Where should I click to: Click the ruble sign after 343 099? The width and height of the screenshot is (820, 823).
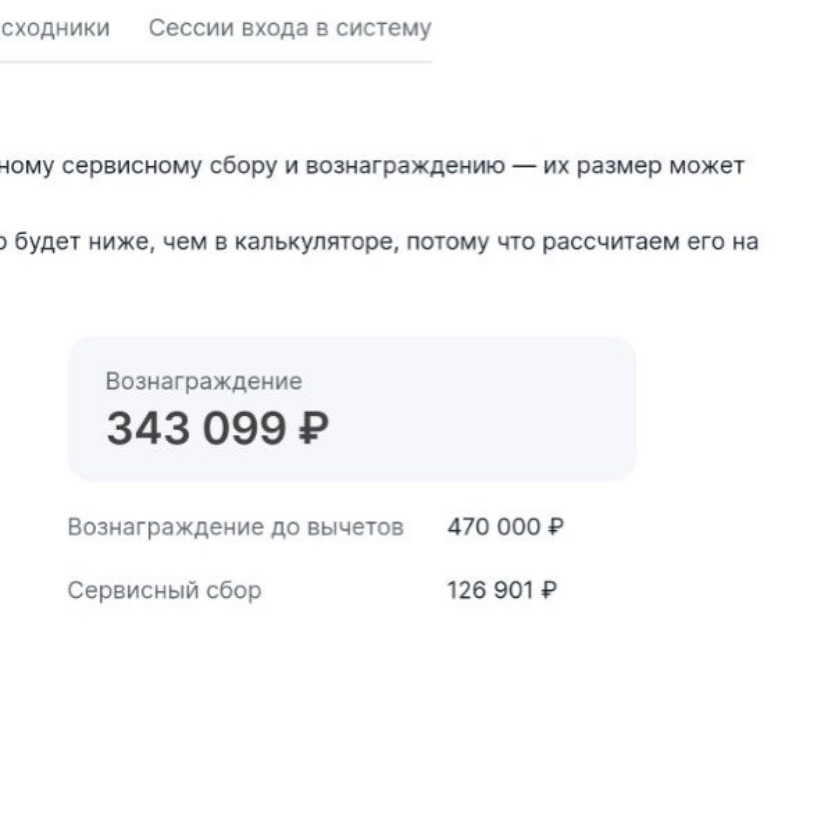coord(315,429)
